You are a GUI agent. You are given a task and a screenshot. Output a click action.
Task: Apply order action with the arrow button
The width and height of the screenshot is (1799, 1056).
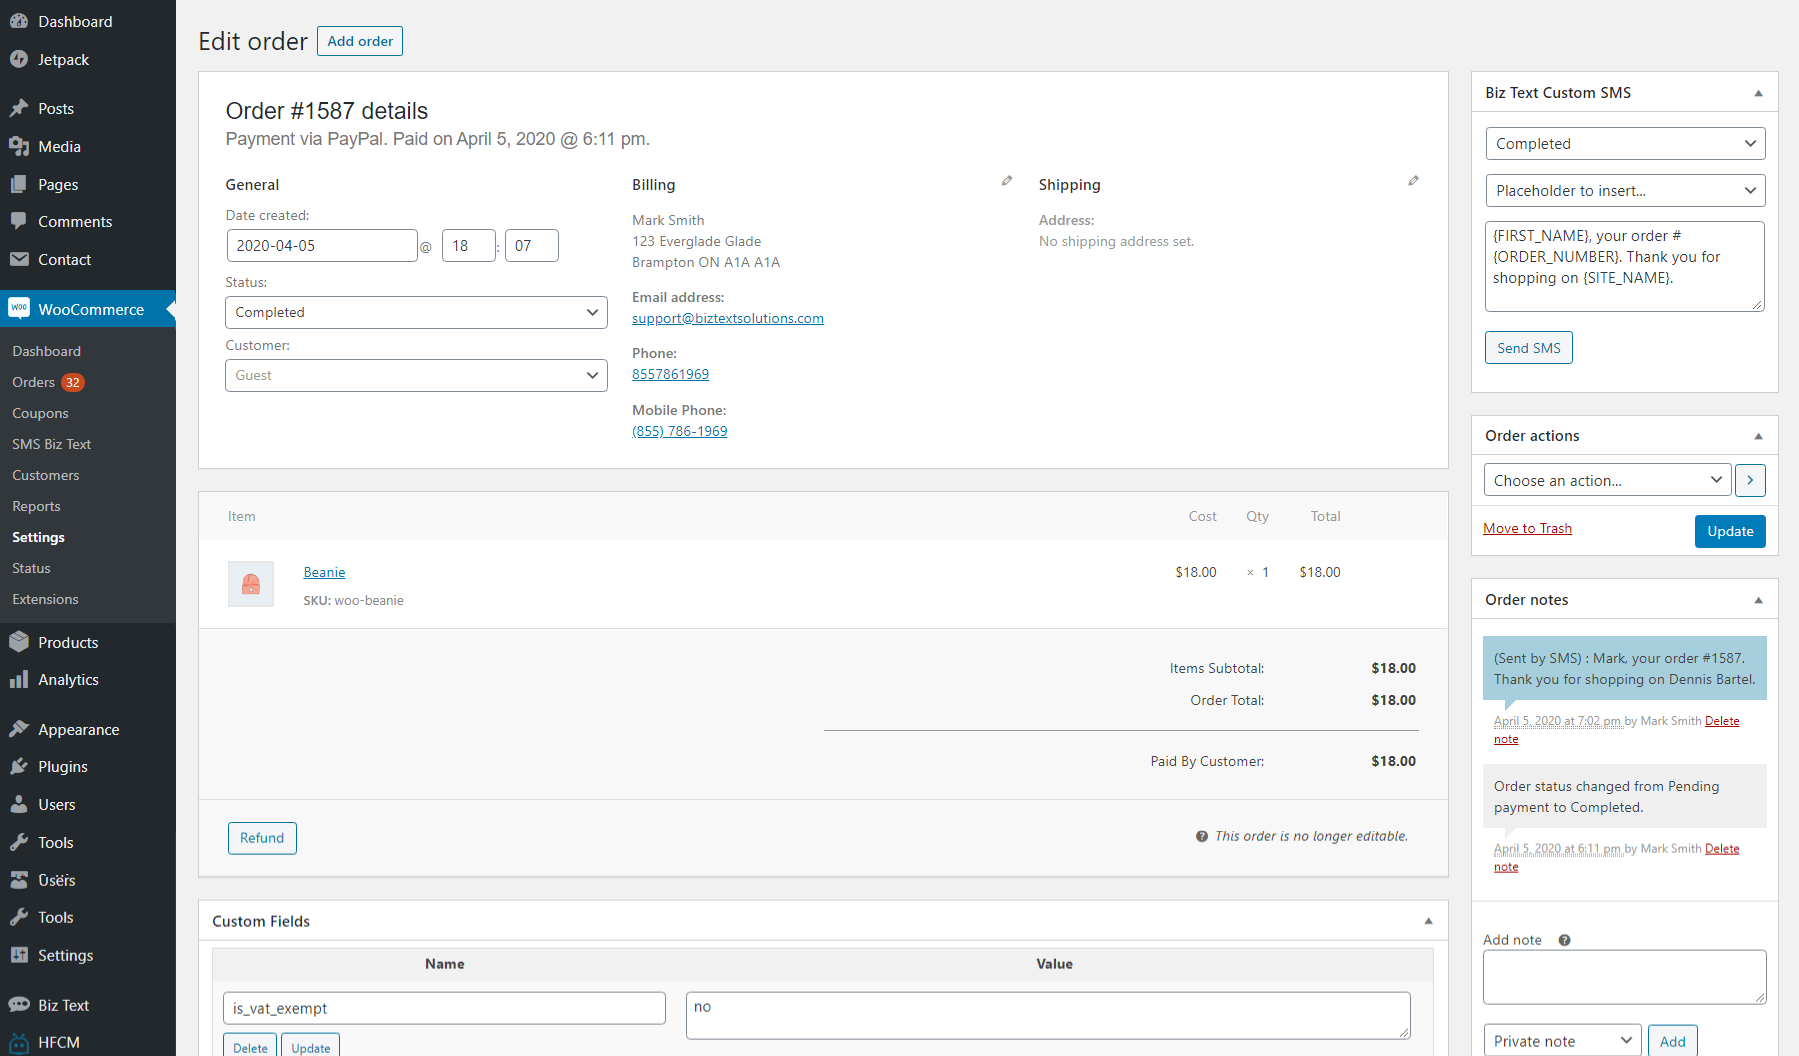click(1750, 480)
